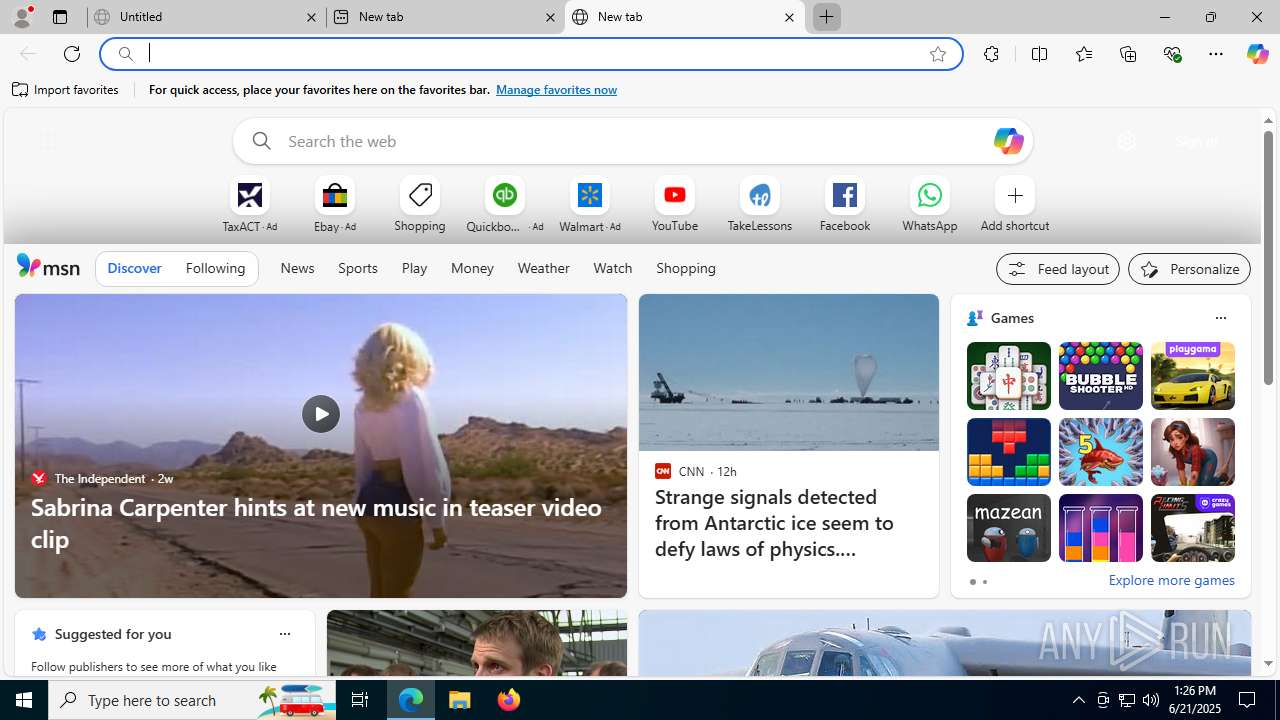
Task: Open the Shopping shortcut tile
Action: (420, 205)
